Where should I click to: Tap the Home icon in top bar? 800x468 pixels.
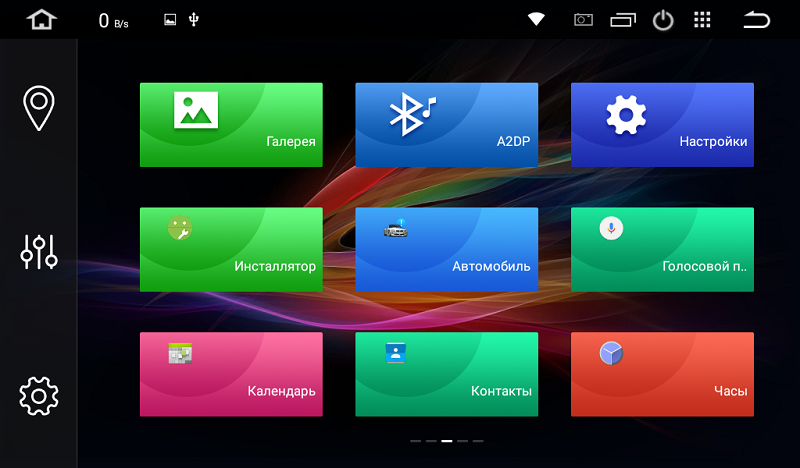click(x=41, y=20)
